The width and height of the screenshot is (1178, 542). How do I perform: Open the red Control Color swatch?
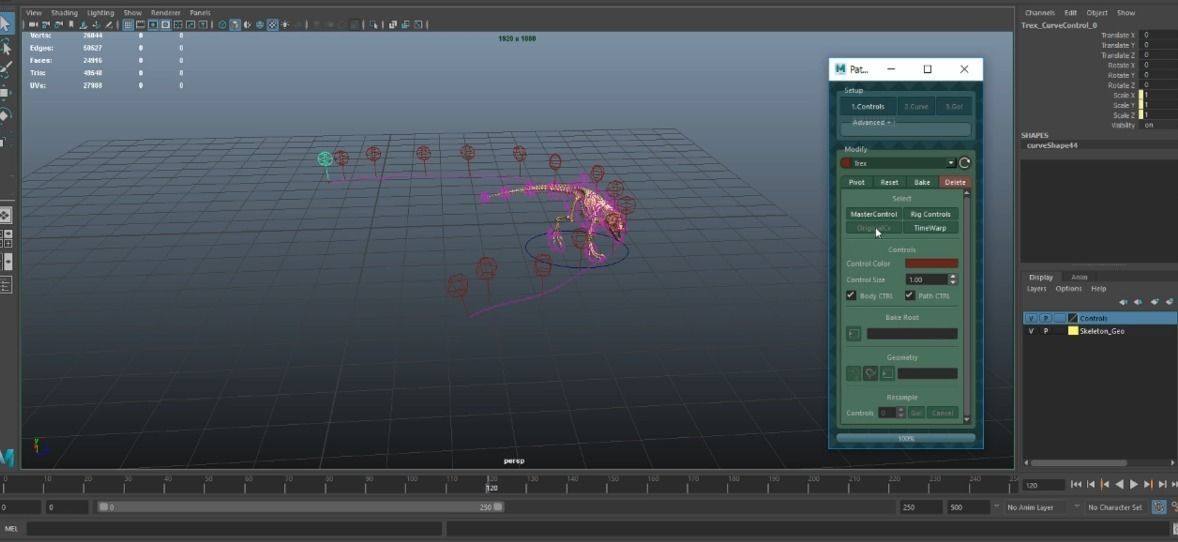[x=932, y=264]
